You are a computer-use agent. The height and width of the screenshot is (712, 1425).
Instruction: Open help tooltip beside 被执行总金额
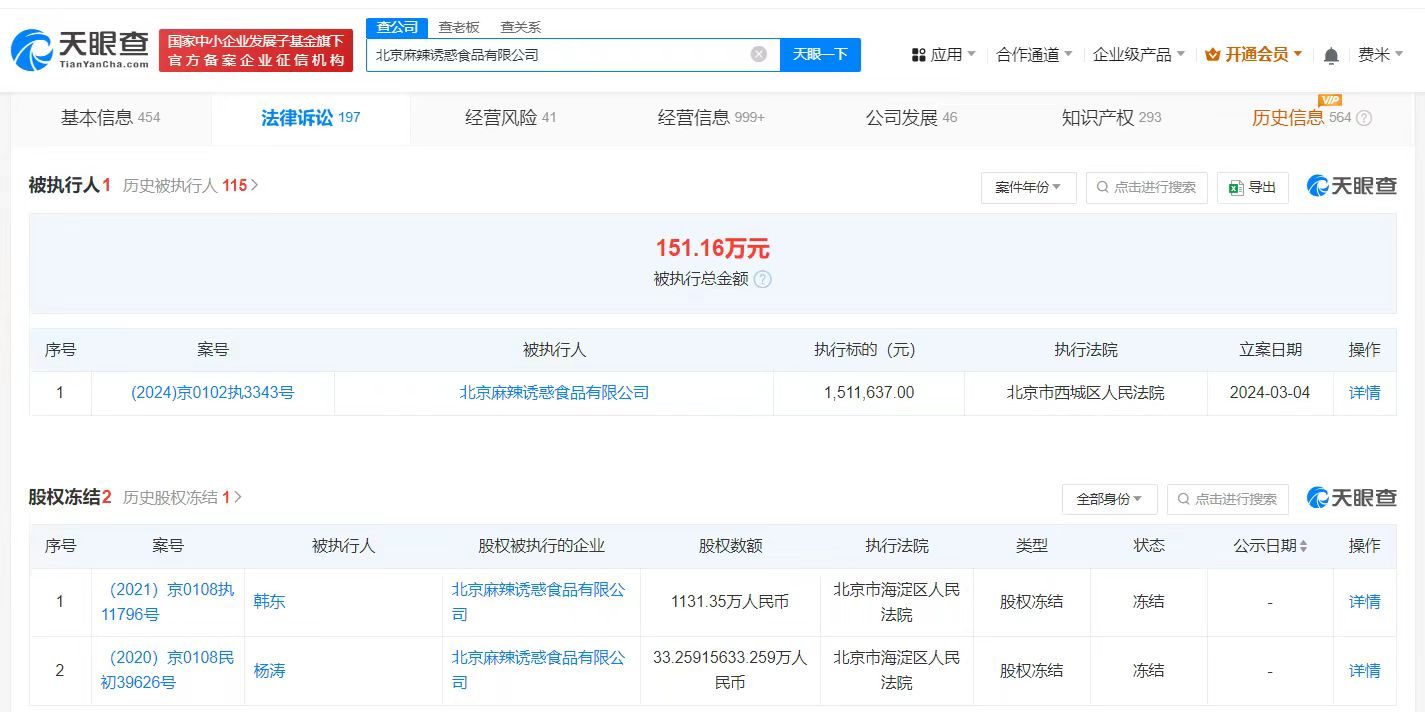(x=762, y=280)
